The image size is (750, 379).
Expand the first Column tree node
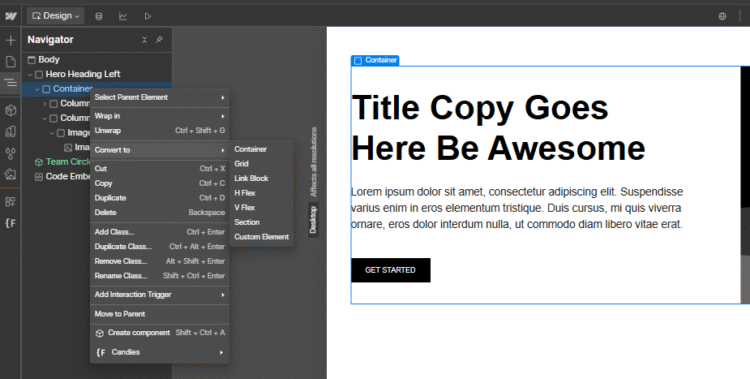(45, 103)
